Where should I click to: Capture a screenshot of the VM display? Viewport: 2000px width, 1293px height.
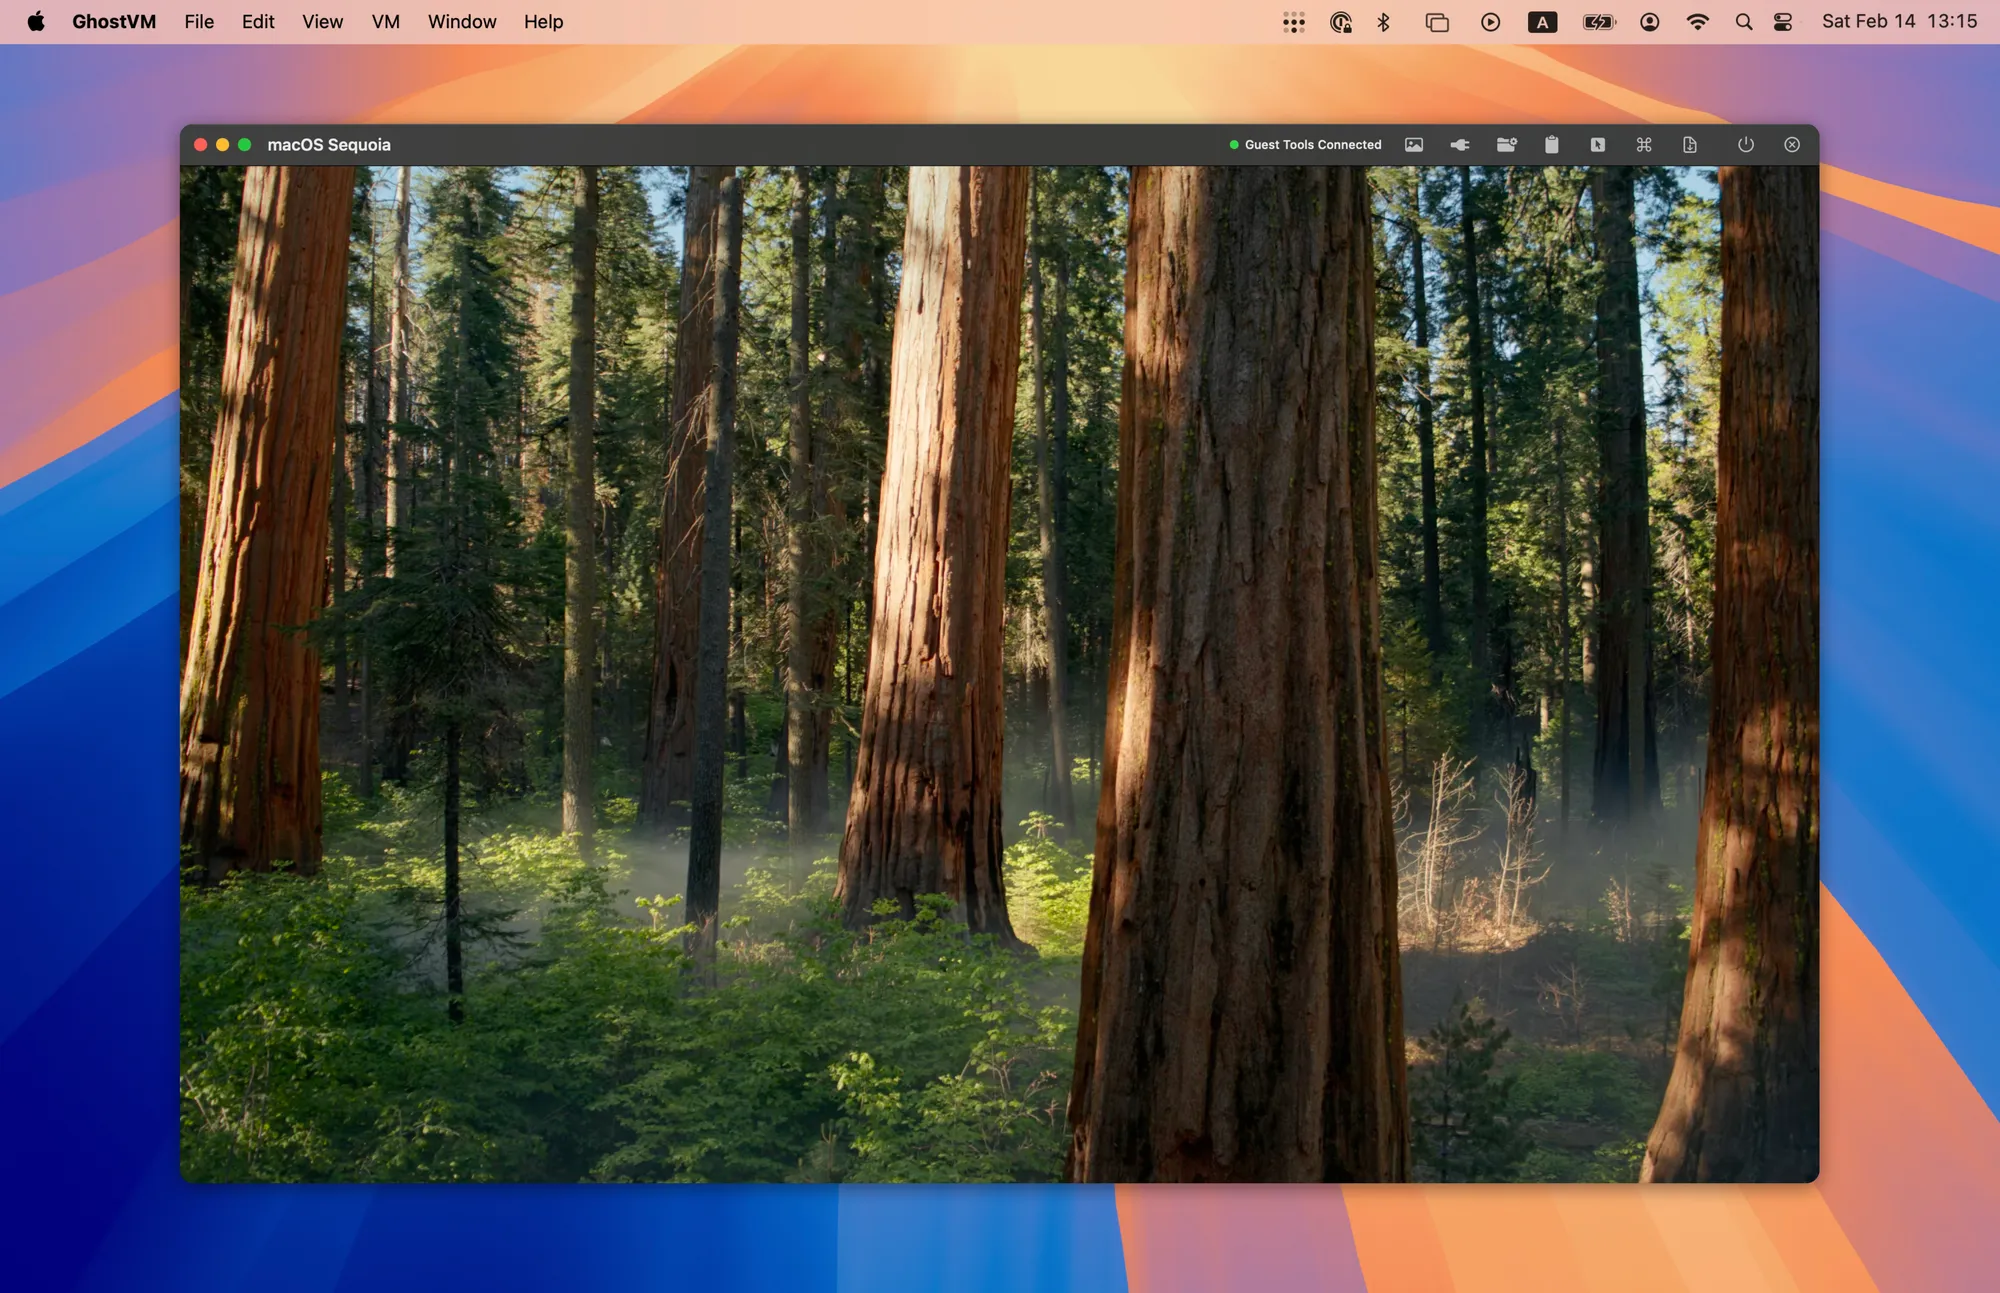coord(1413,144)
